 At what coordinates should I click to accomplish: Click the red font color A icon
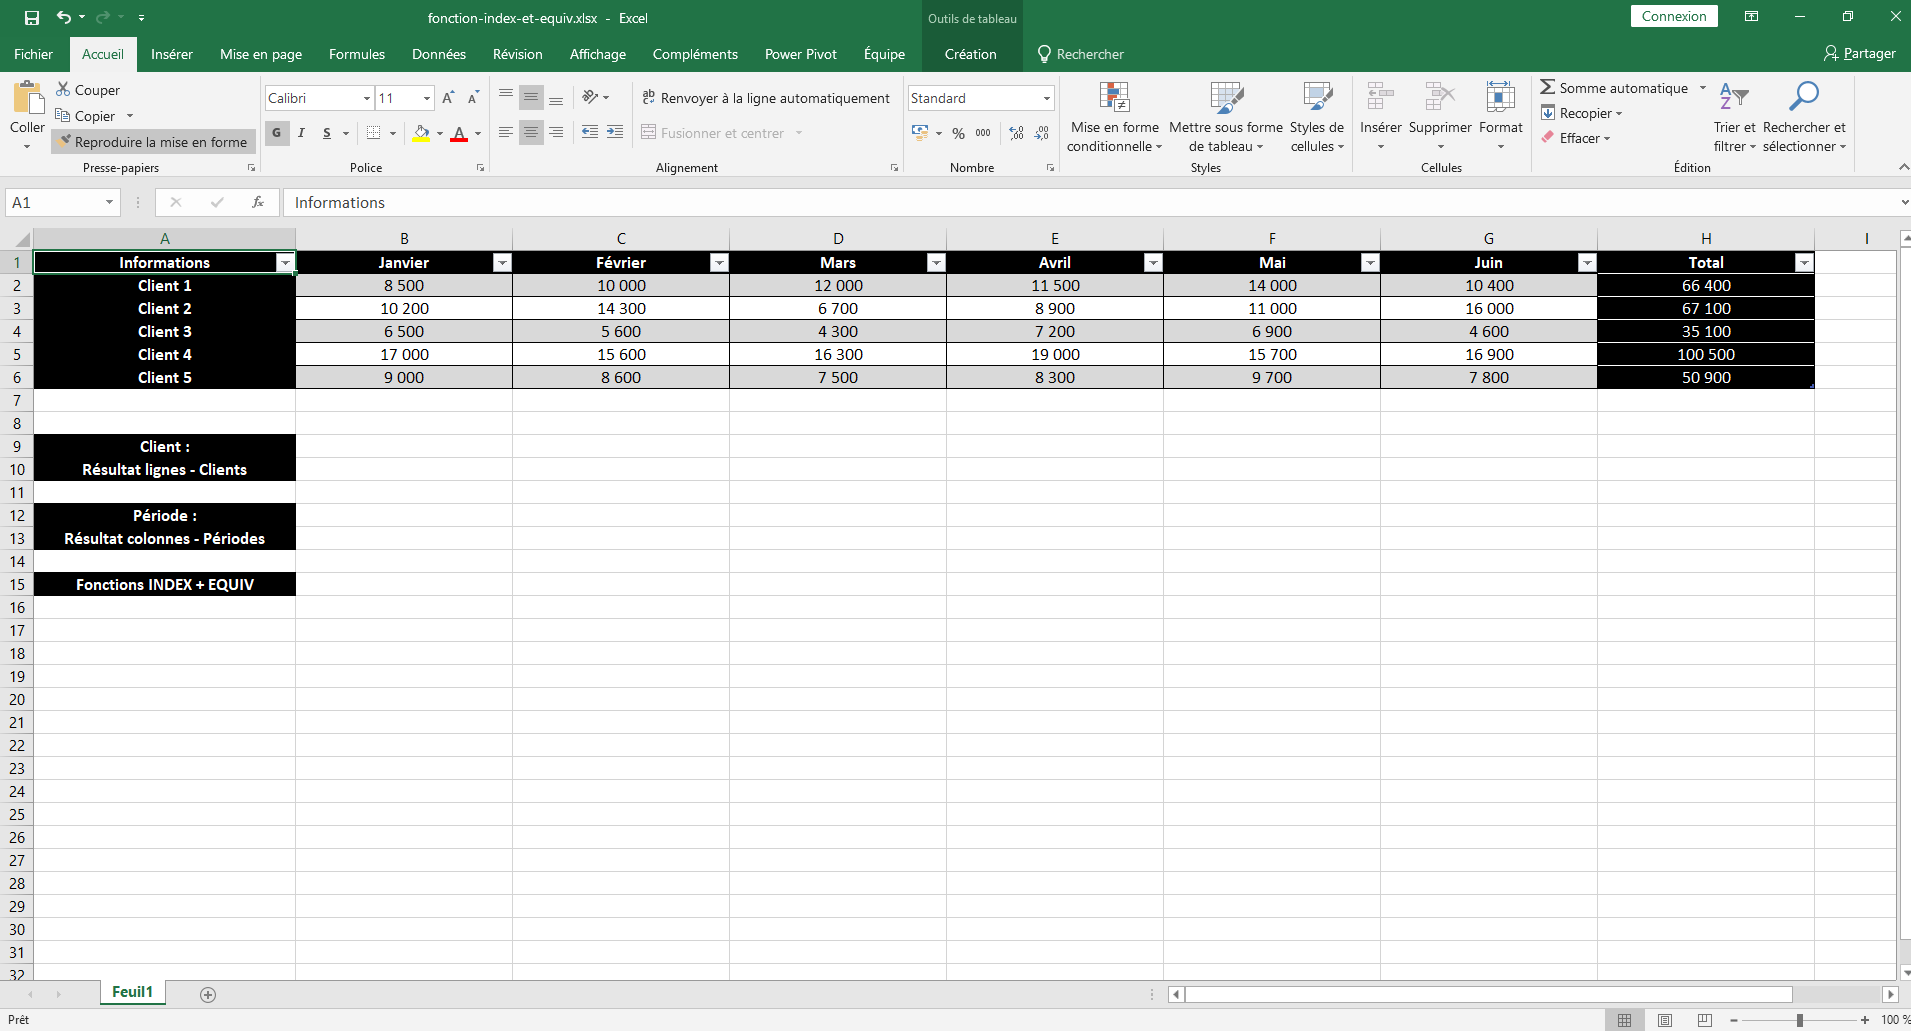459,133
